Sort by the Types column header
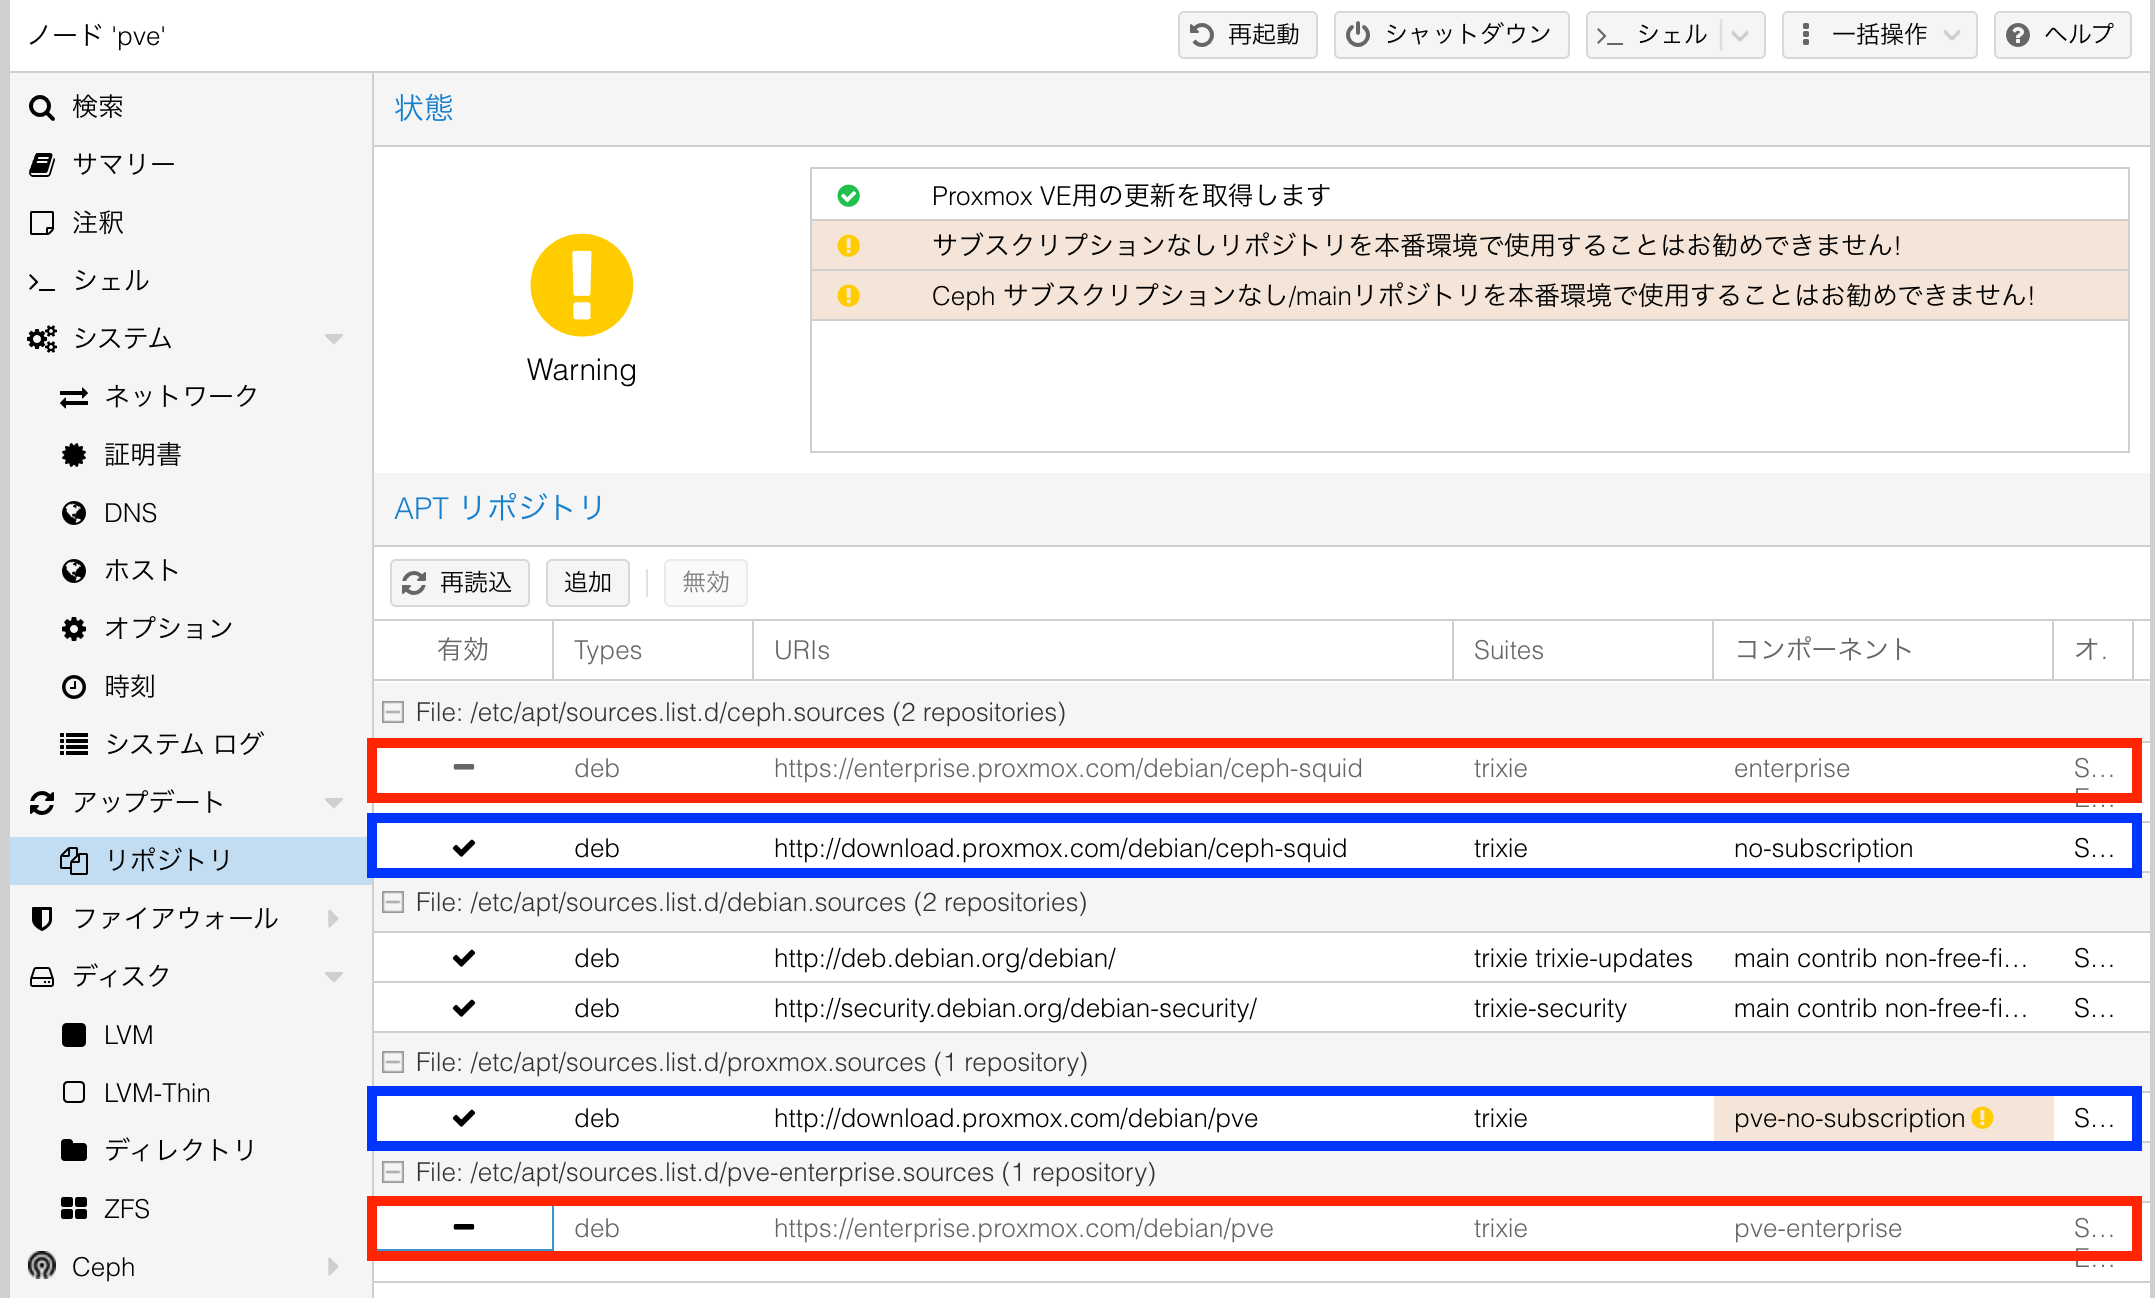2155x1298 pixels. [x=653, y=650]
